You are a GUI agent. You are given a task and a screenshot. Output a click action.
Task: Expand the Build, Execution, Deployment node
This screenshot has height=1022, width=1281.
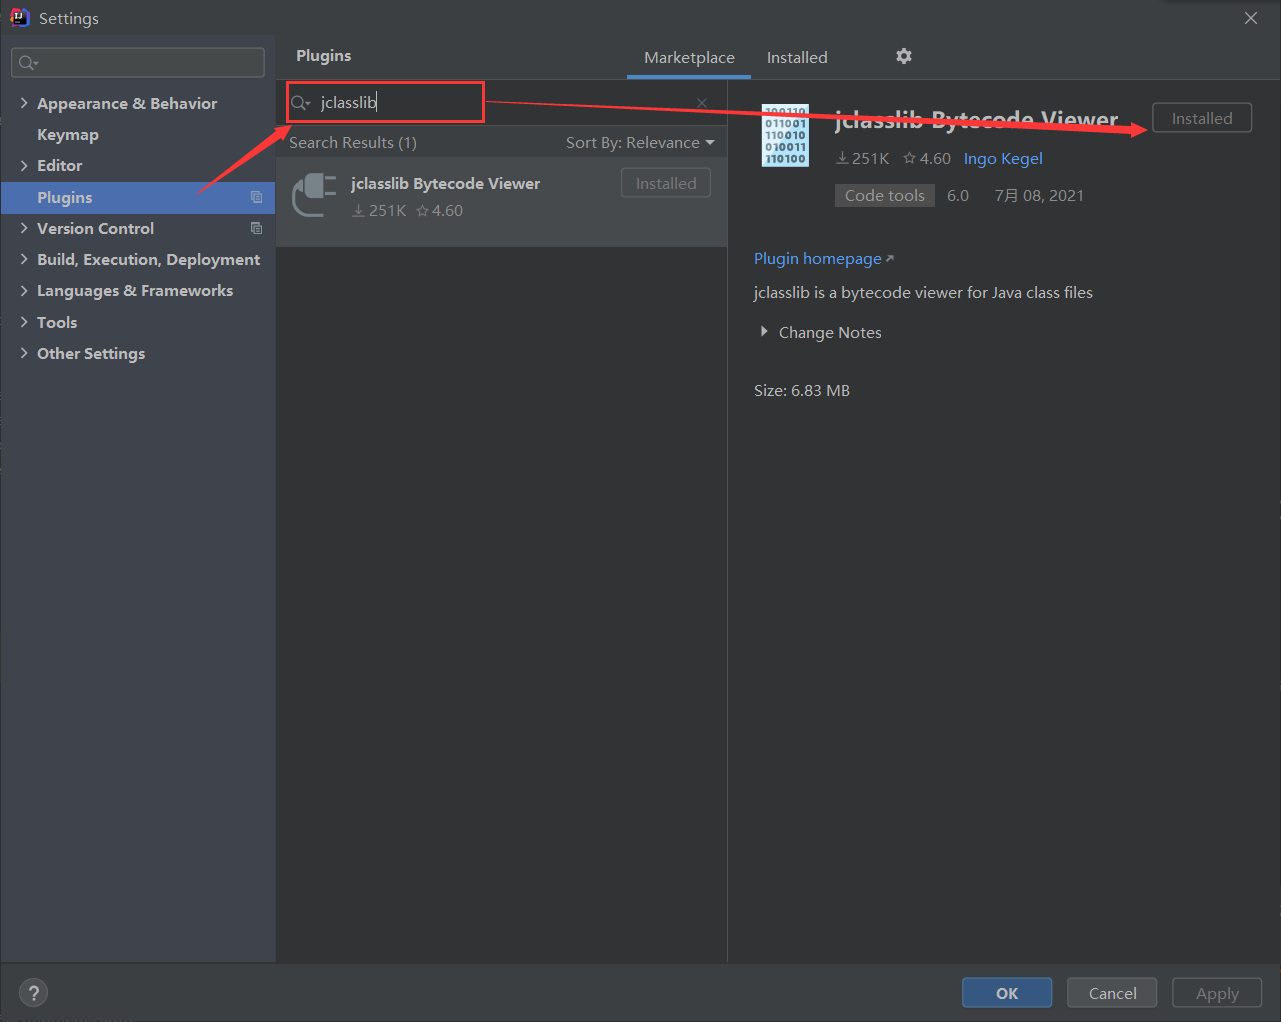(24, 259)
